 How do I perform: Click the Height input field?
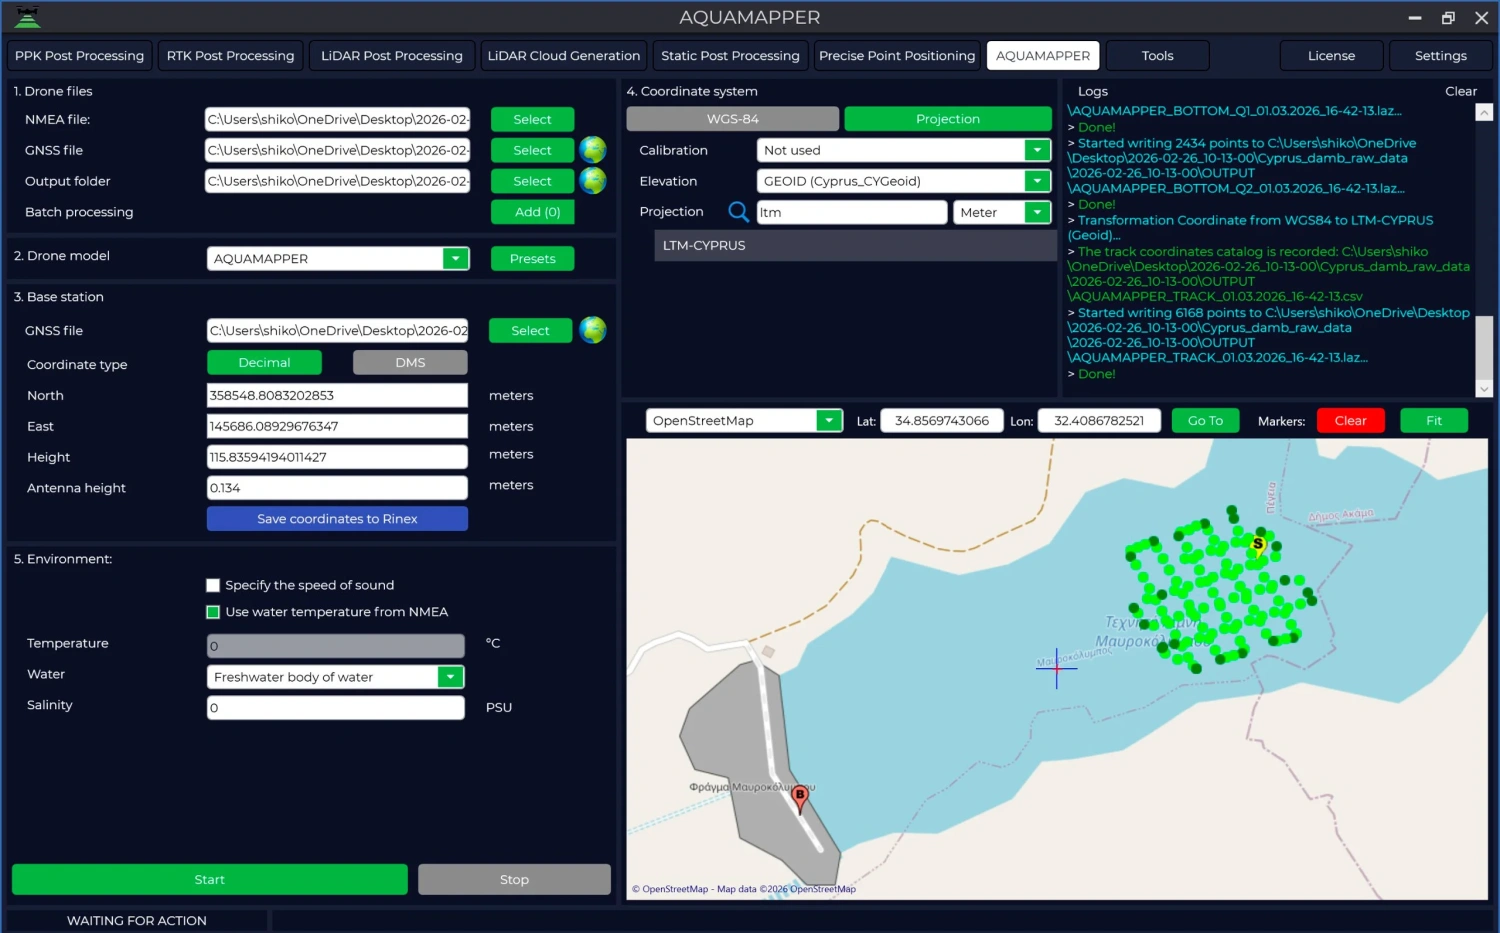click(x=337, y=457)
